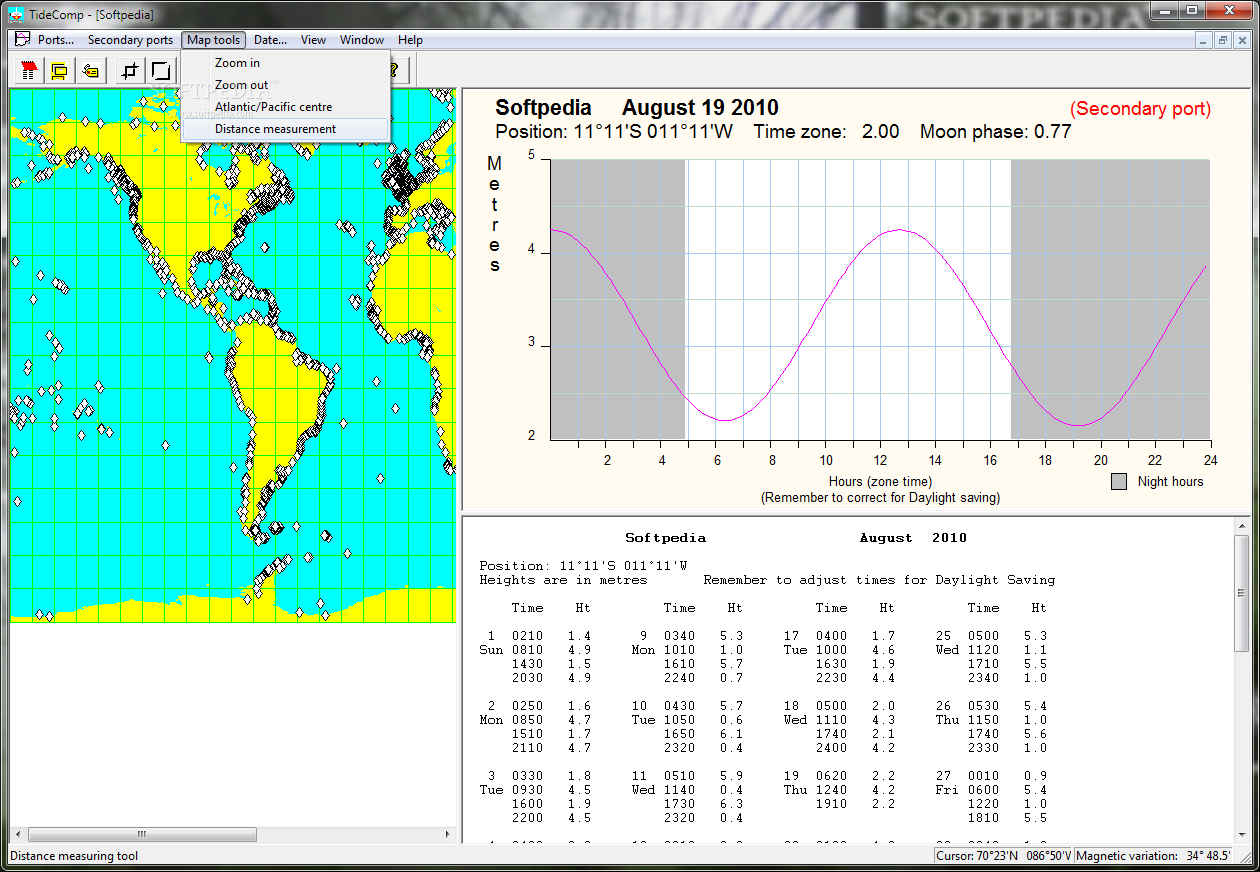Click table entry '19 0620 2.2'
1260x872 pixels.
pos(839,776)
